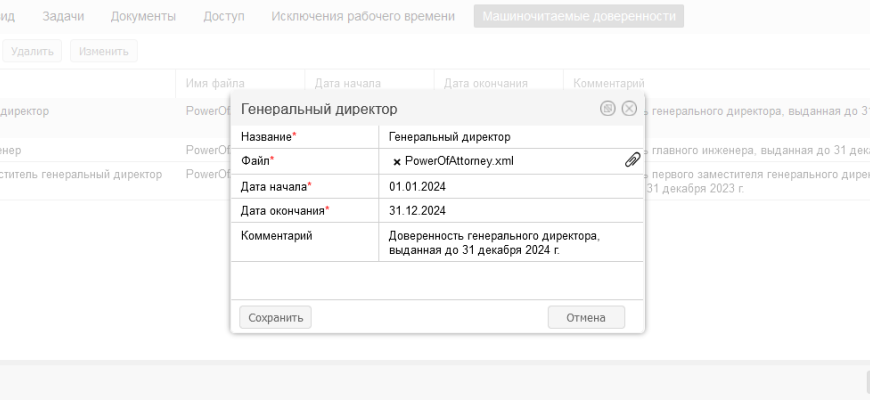This screenshot has width=870, height=400.
Task: Click the Удалить toolbar button
Action: [31, 50]
